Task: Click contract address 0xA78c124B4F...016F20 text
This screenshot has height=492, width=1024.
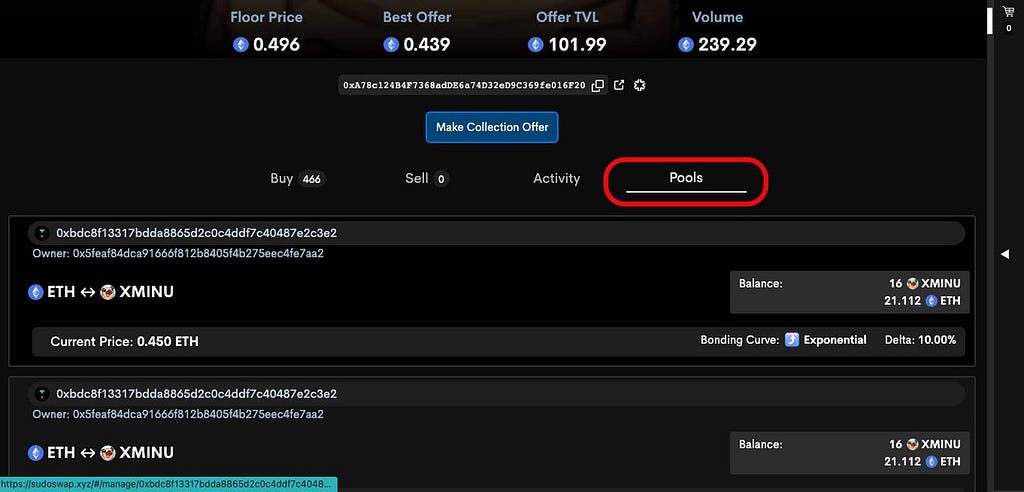Action: [464, 85]
